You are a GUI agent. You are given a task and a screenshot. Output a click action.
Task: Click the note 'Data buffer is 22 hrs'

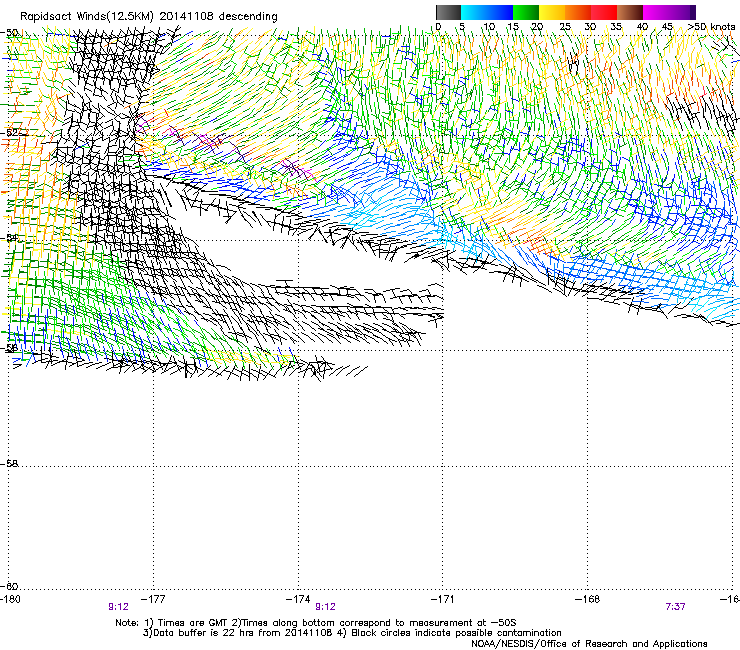tap(205, 633)
